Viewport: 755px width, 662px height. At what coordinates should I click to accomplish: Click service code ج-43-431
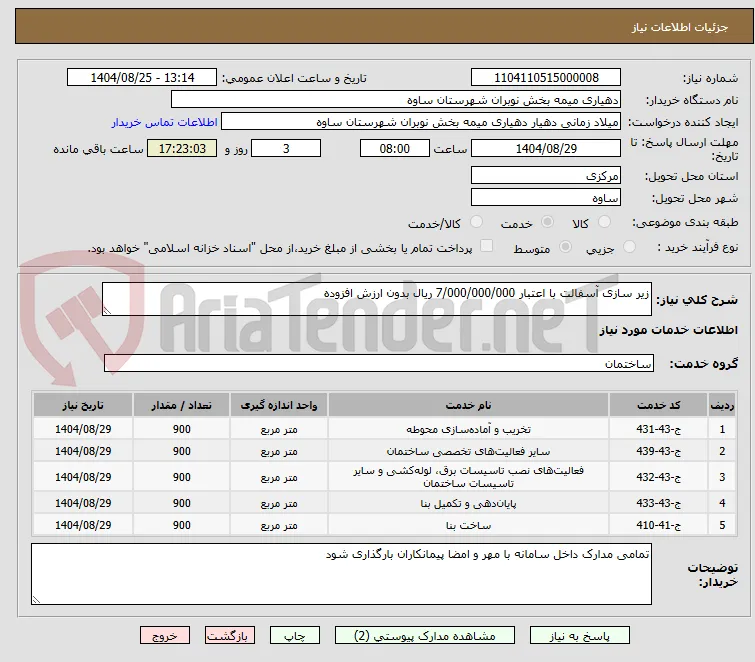(658, 429)
